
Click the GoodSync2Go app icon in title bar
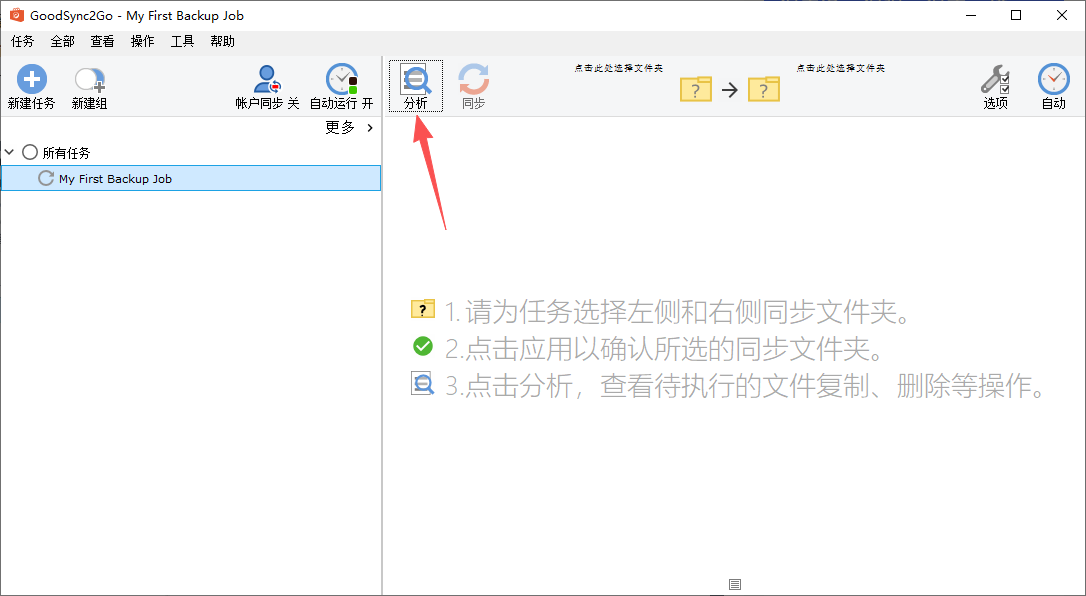[17, 15]
